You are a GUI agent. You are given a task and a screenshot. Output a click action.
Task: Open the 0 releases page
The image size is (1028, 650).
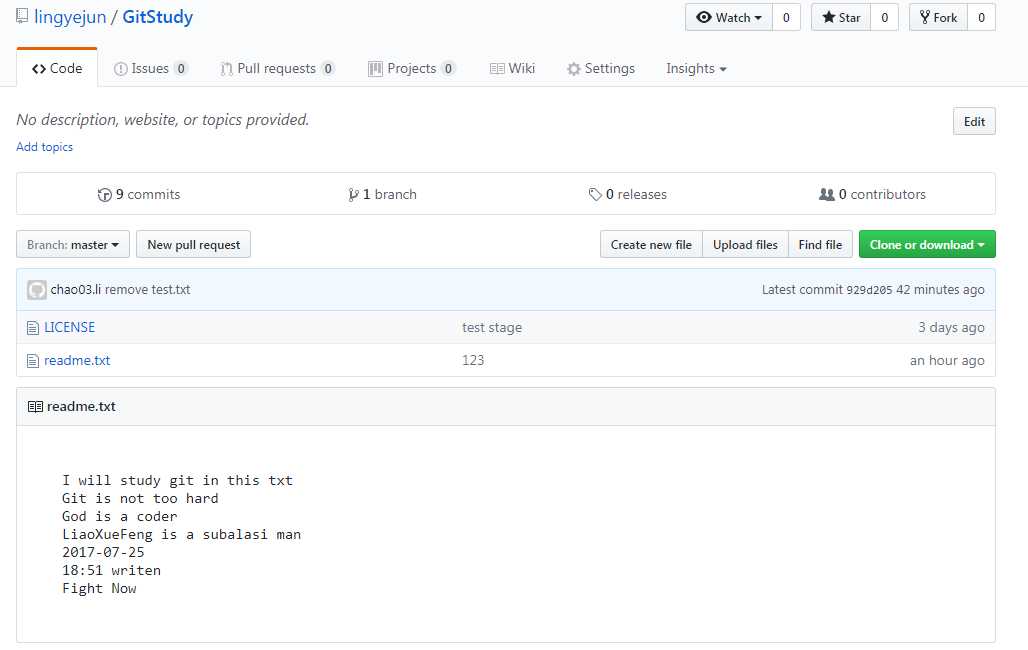coord(627,194)
